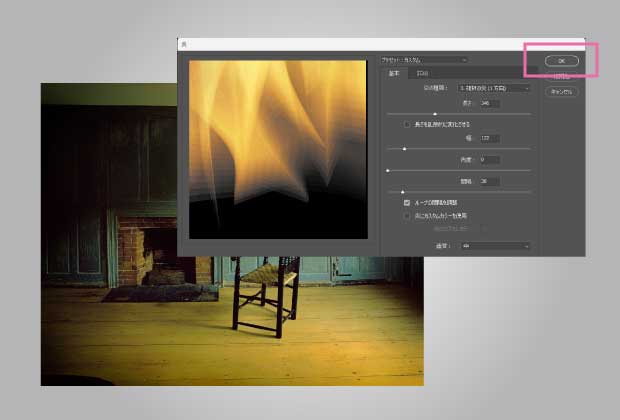620x420 pixels.
Task: Click the 長さ length slider handle
Action: [434, 114]
